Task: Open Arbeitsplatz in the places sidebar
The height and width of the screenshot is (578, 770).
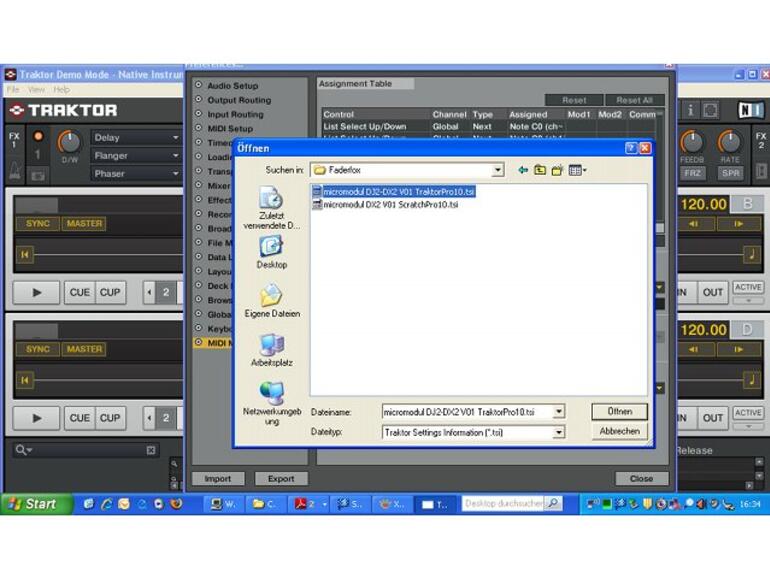Action: (x=271, y=350)
